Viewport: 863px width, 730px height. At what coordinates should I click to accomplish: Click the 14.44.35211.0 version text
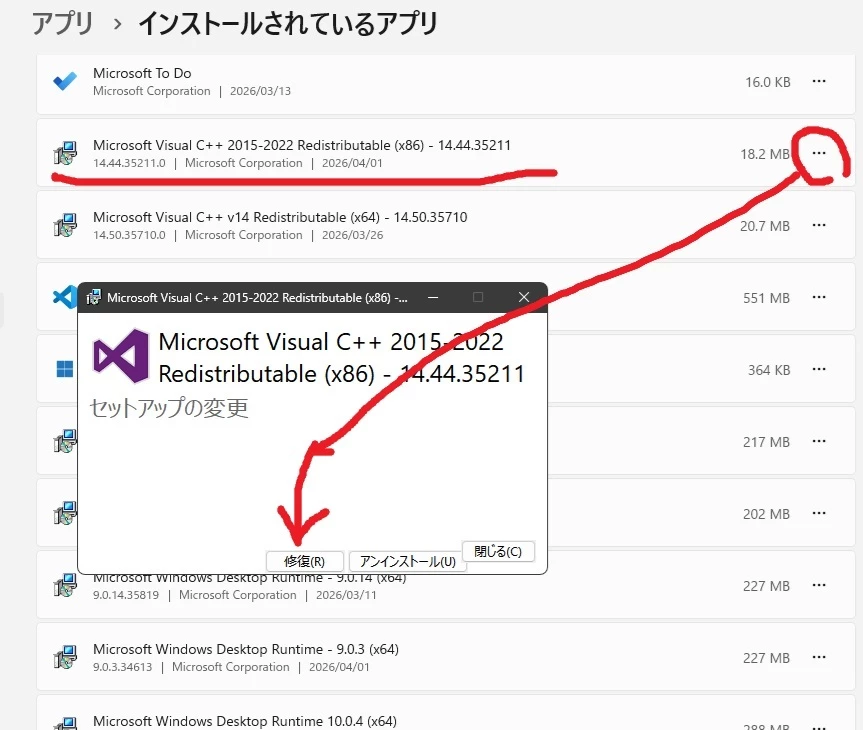tap(129, 163)
